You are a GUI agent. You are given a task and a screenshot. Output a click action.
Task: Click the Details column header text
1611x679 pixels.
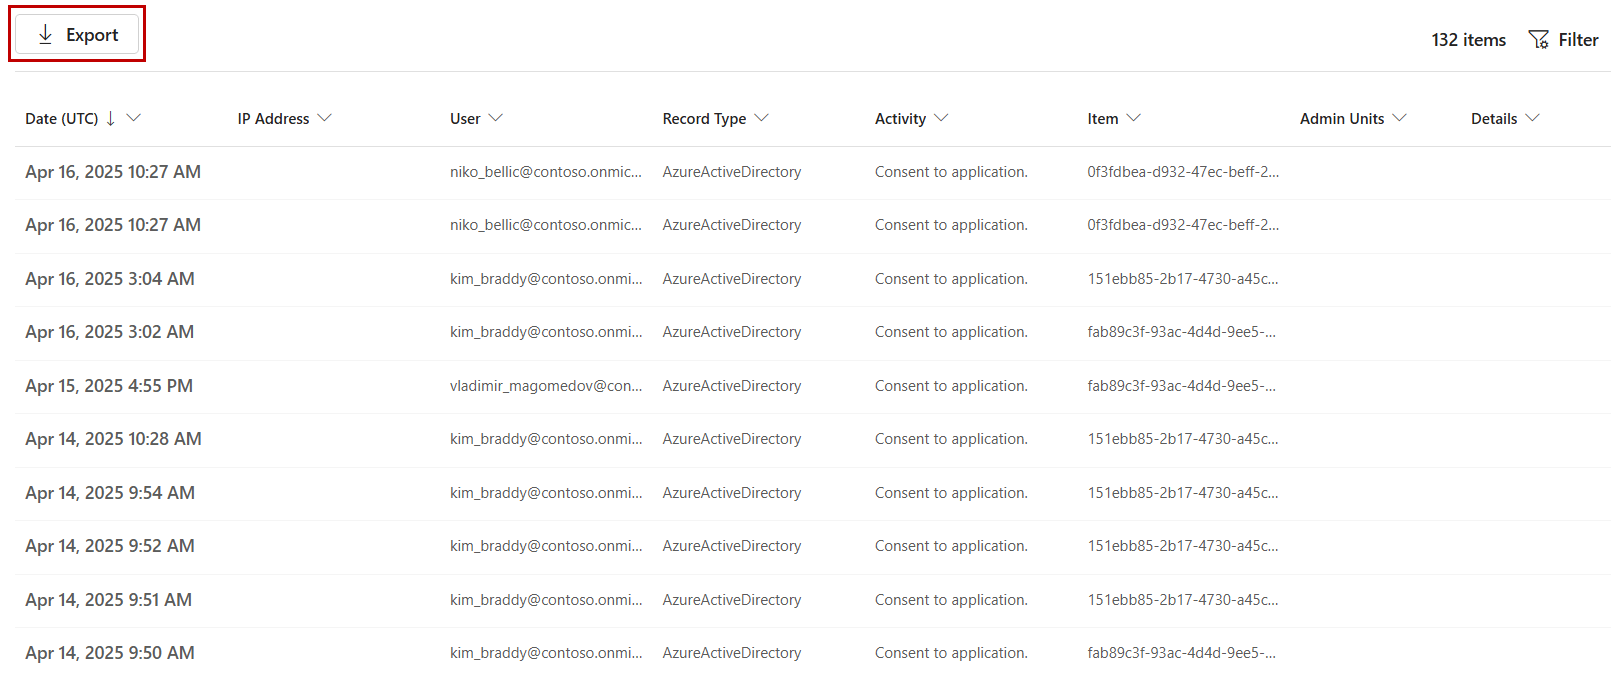[1494, 118]
